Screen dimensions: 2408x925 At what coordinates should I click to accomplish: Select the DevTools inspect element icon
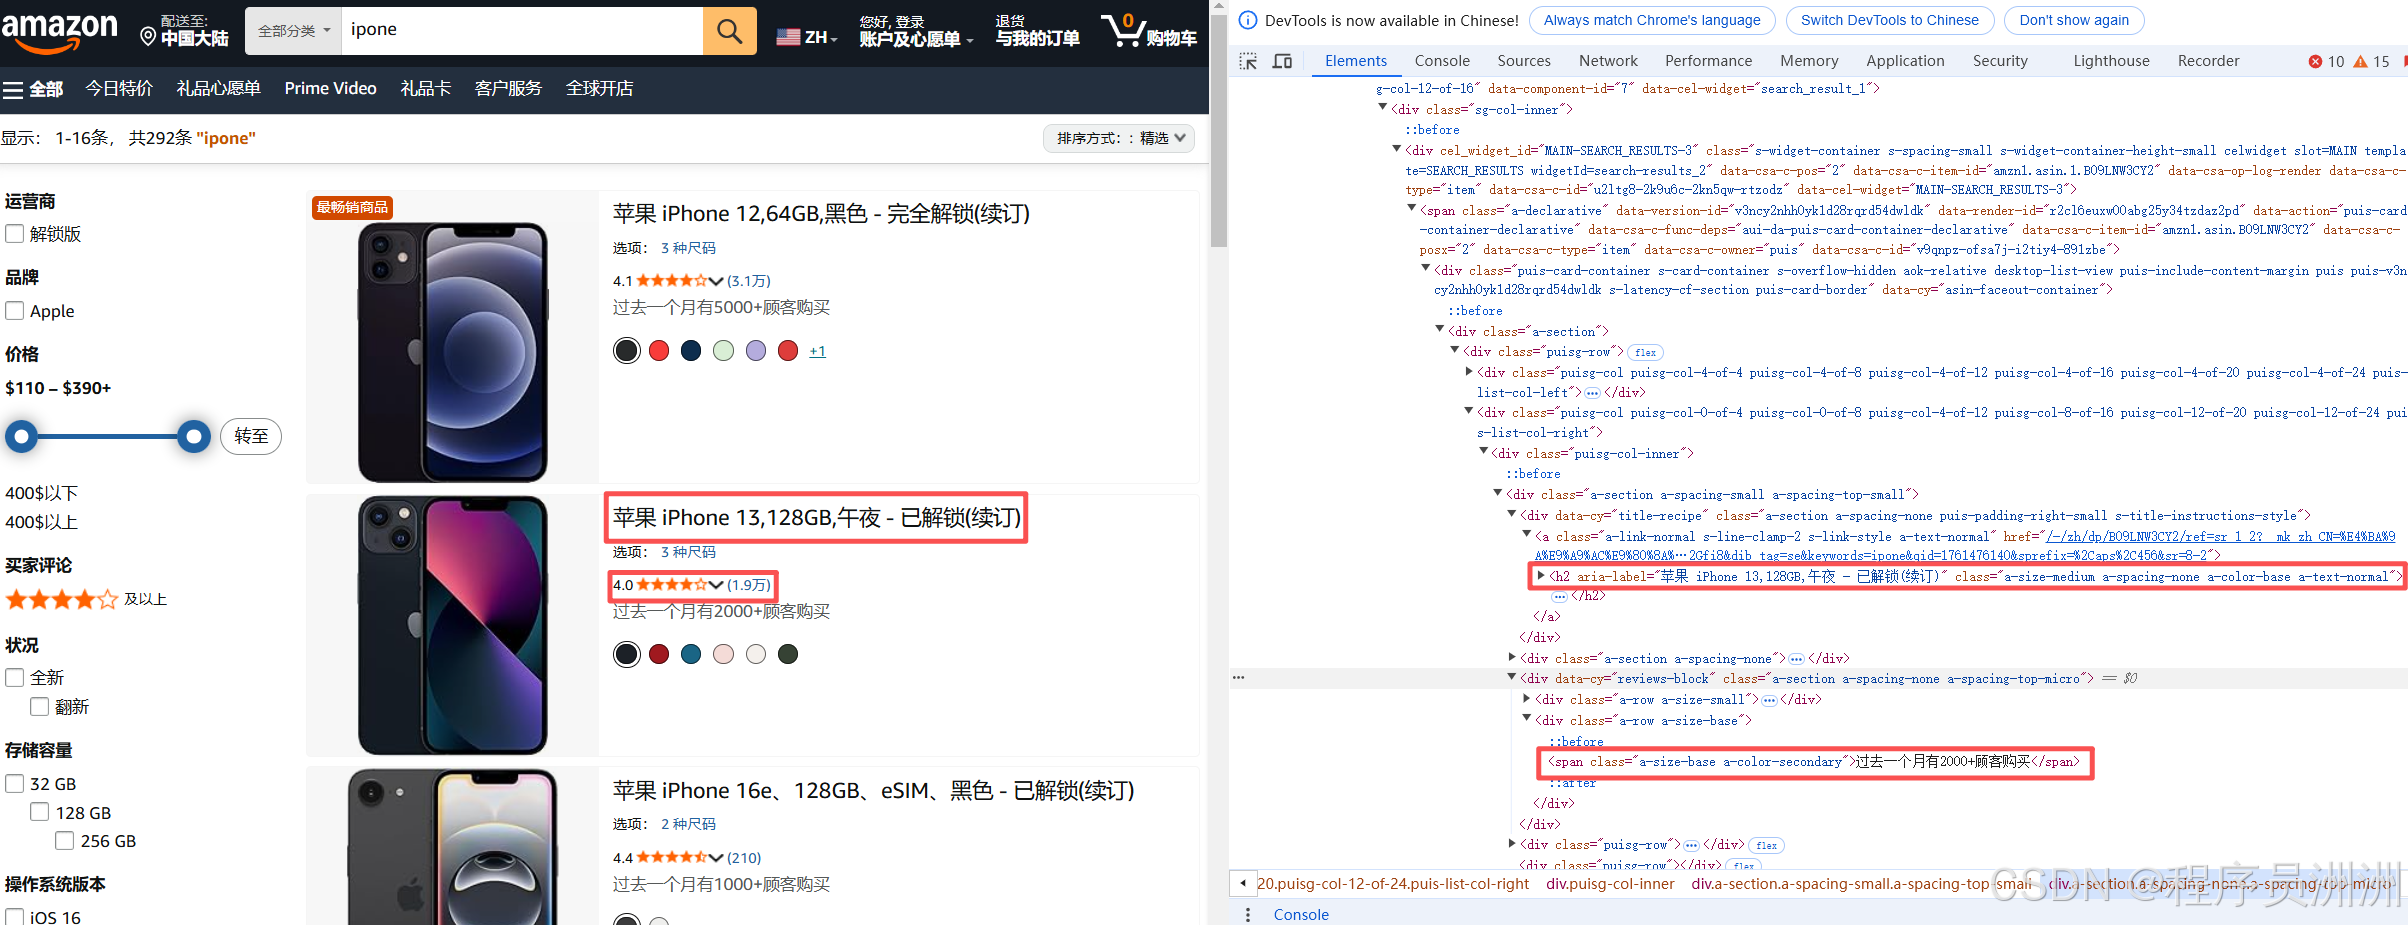tap(1248, 61)
